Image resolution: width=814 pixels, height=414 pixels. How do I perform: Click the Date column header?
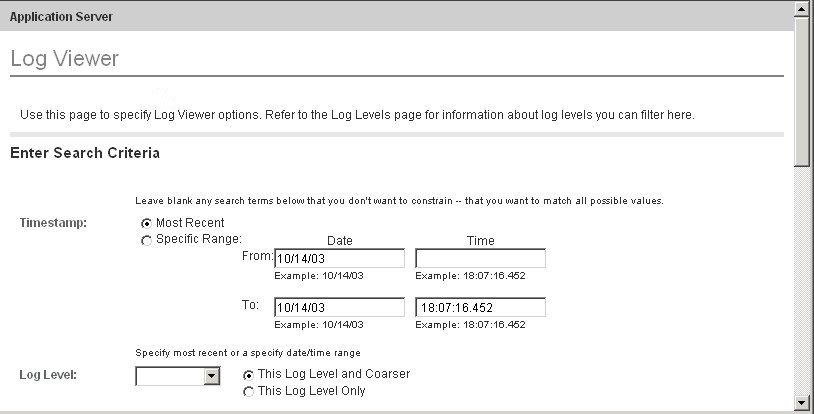pos(339,240)
